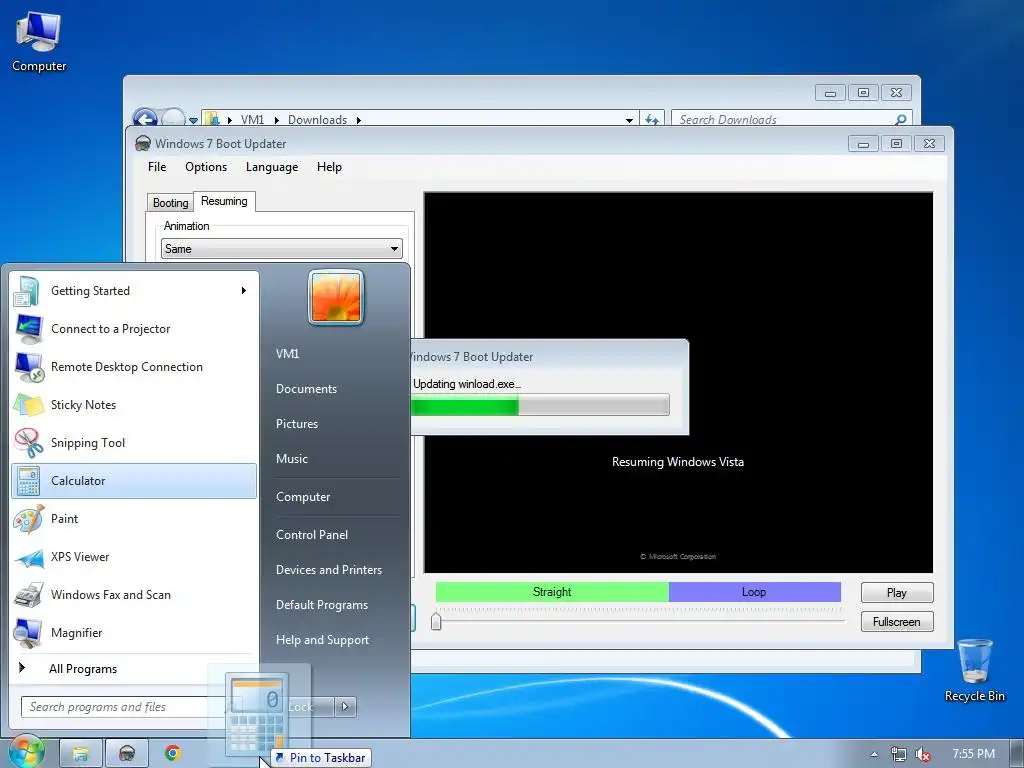The width and height of the screenshot is (1024, 768).
Task: Click the animation frame slider handle
Action: pos(436,620)
